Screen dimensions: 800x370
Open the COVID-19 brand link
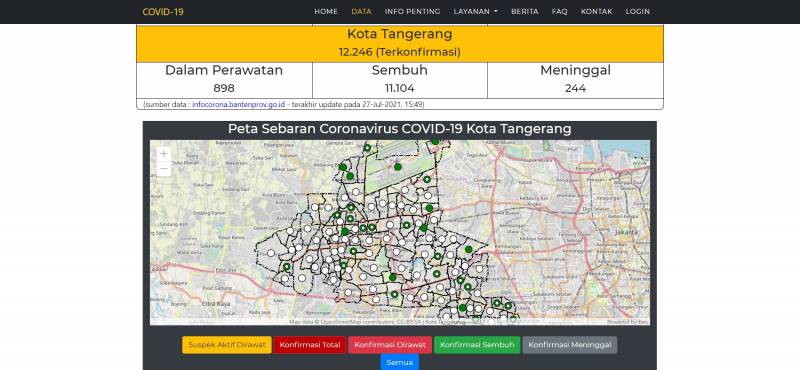click(x=163, y=12)
